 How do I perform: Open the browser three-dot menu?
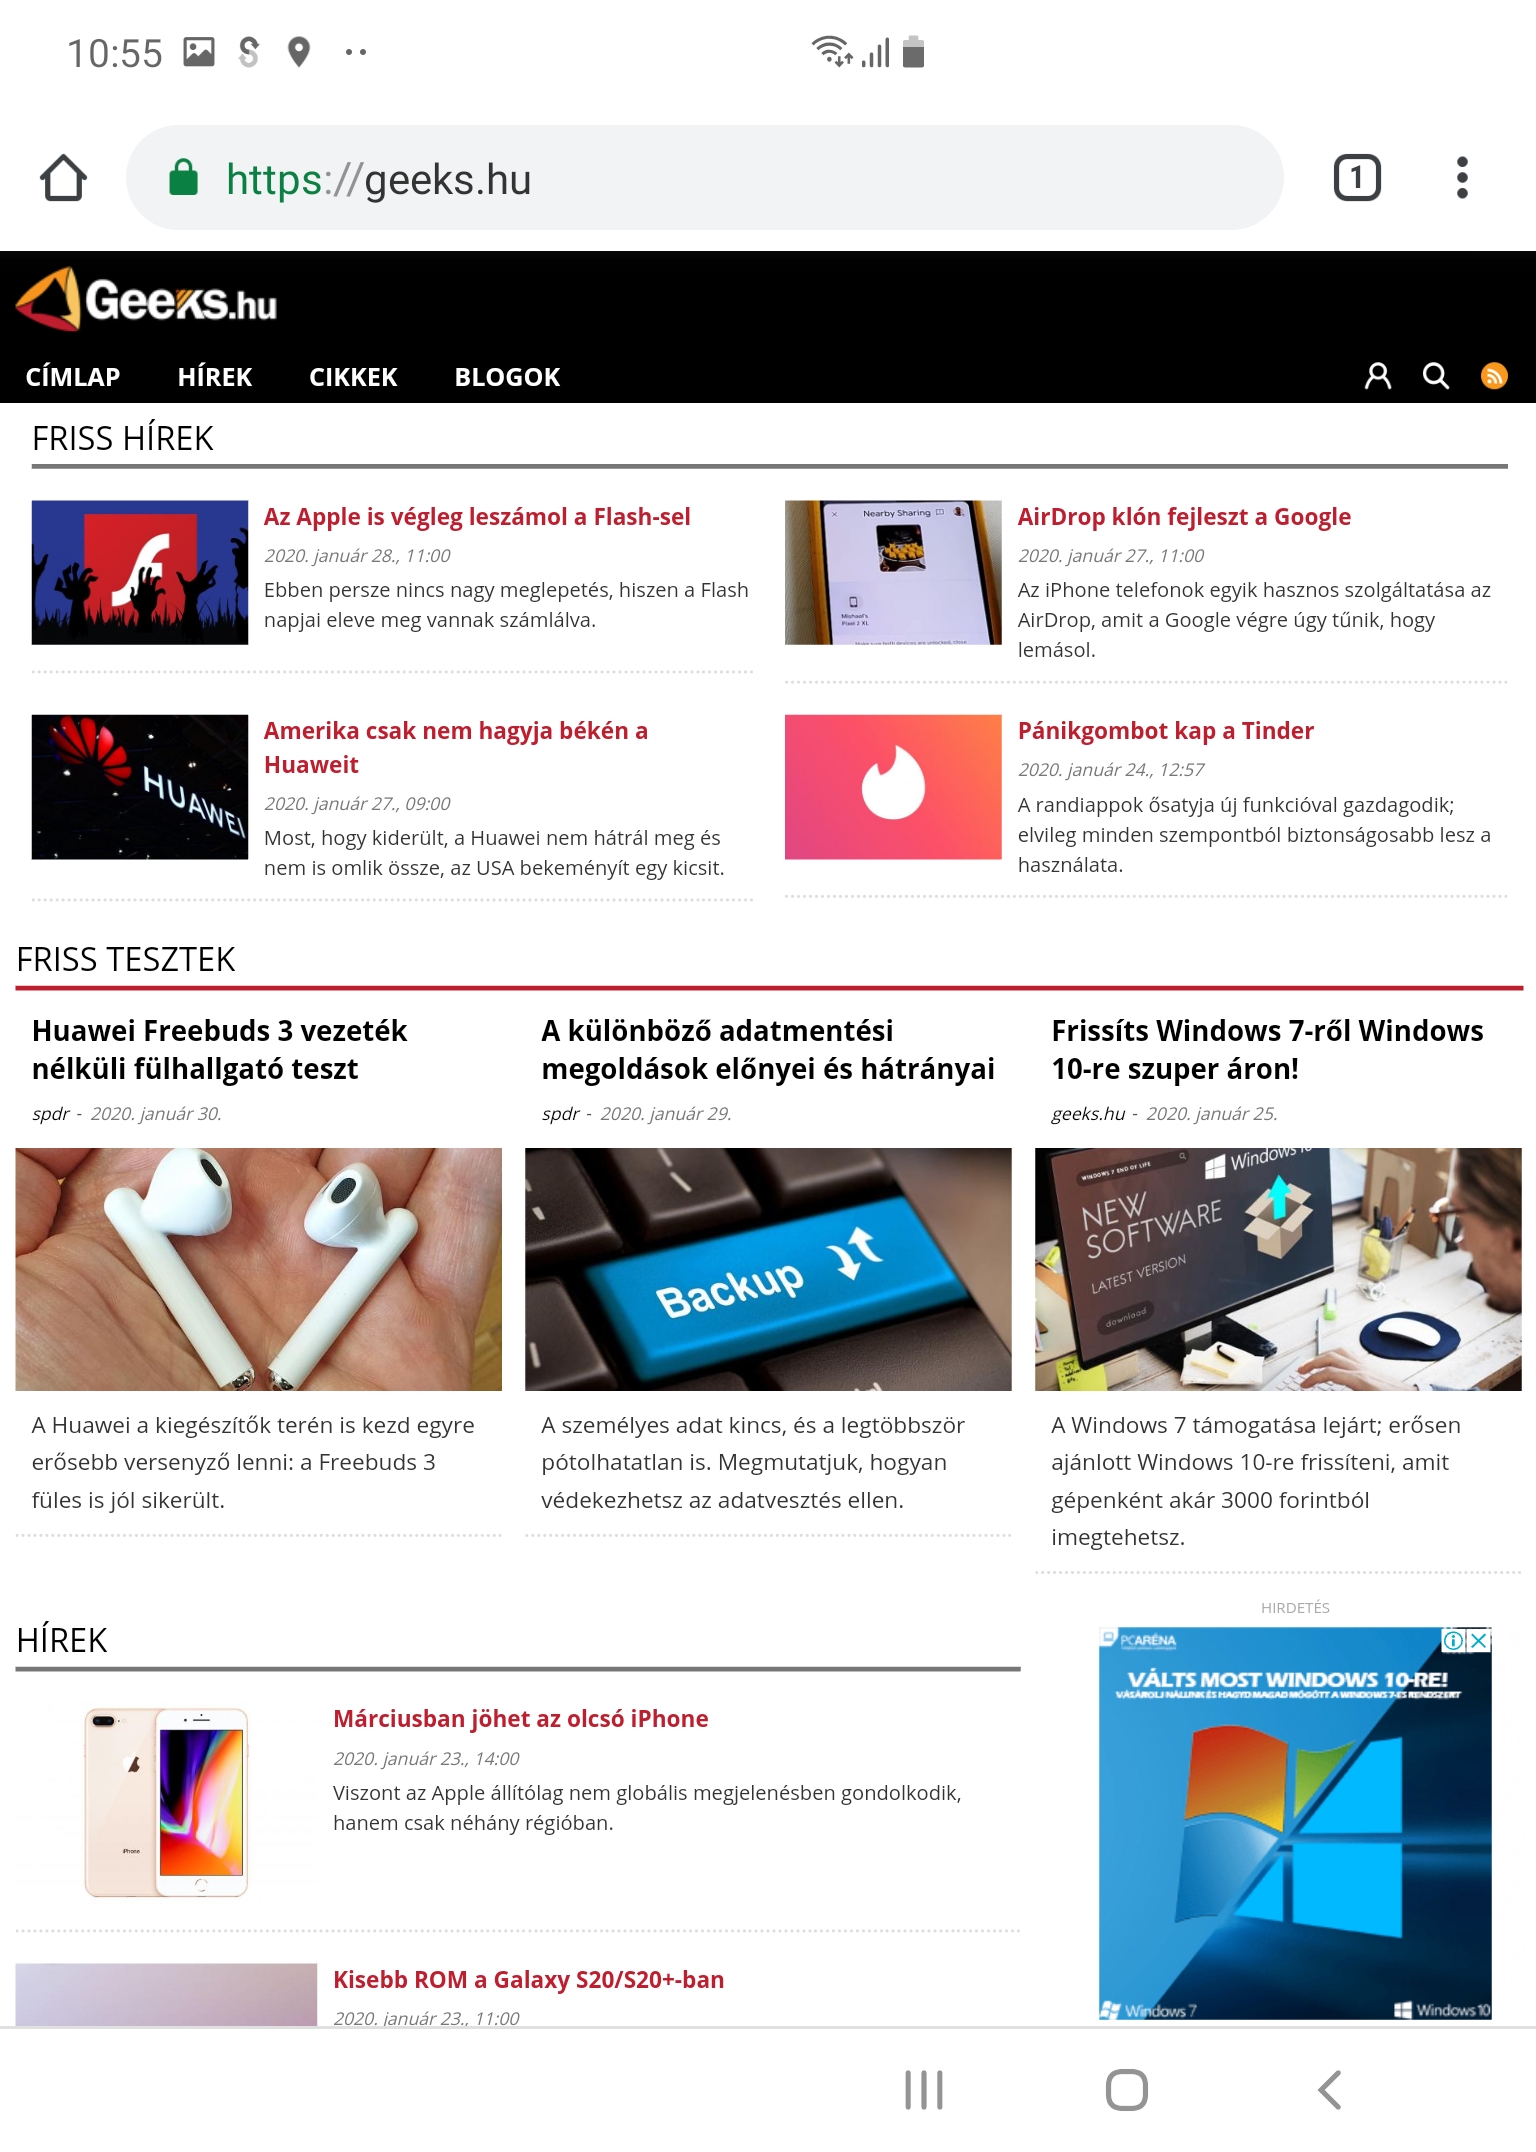[x=1462, y=178]
